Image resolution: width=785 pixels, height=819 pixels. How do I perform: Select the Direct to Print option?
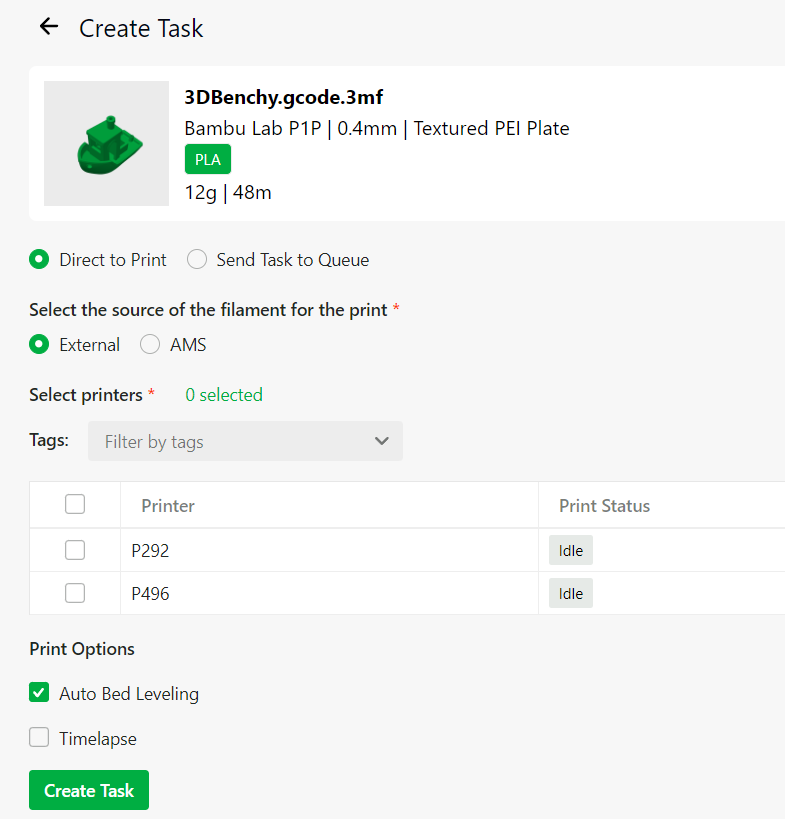(39, 260)
